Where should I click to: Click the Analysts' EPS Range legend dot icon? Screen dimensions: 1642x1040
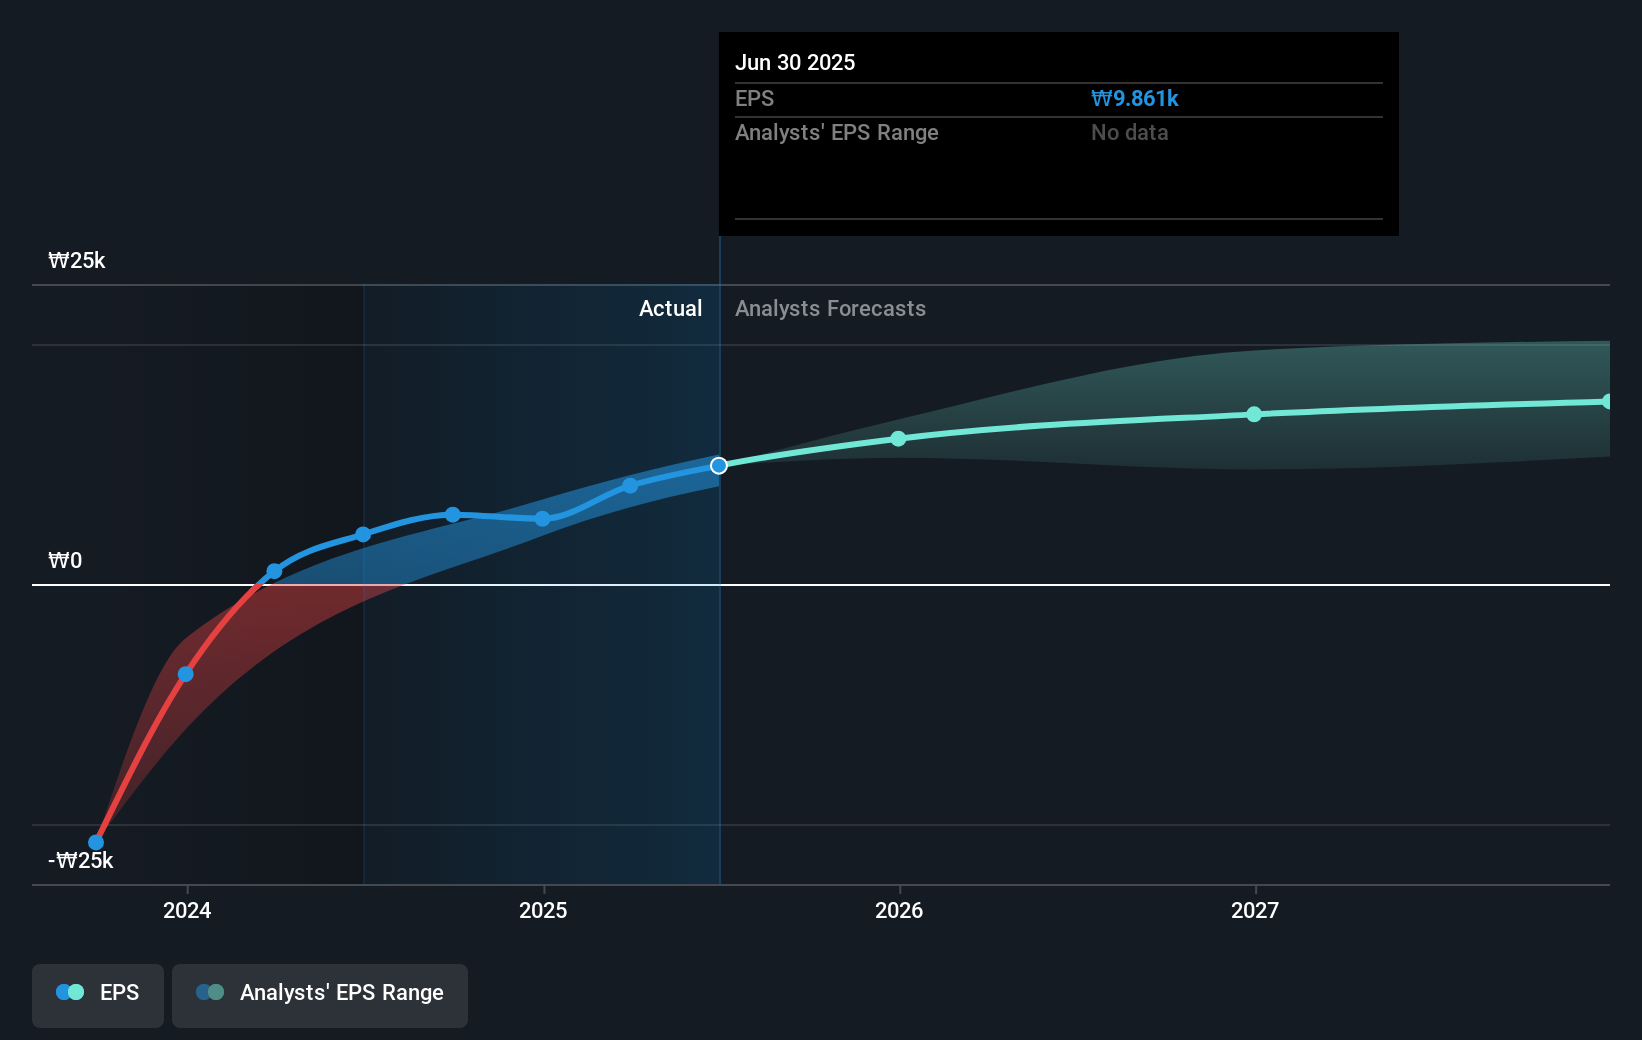tap(210, 992)
